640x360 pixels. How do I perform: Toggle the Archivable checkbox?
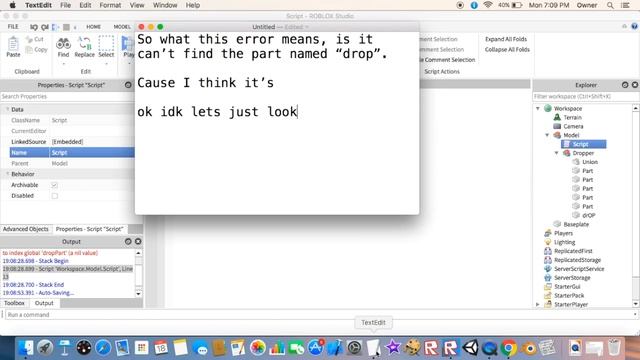tap(54, 185)
